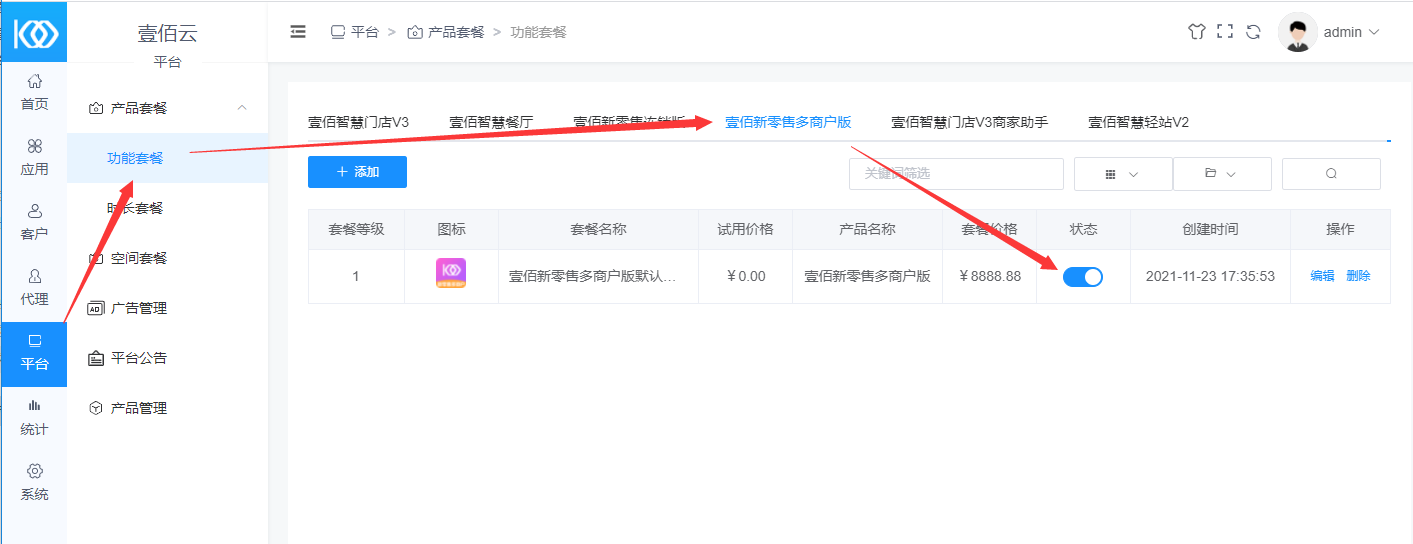The width and height of the screenshot is (1413, 544).
Task: Click the ￥0.00 trial price cell
Action: point(746,276)
